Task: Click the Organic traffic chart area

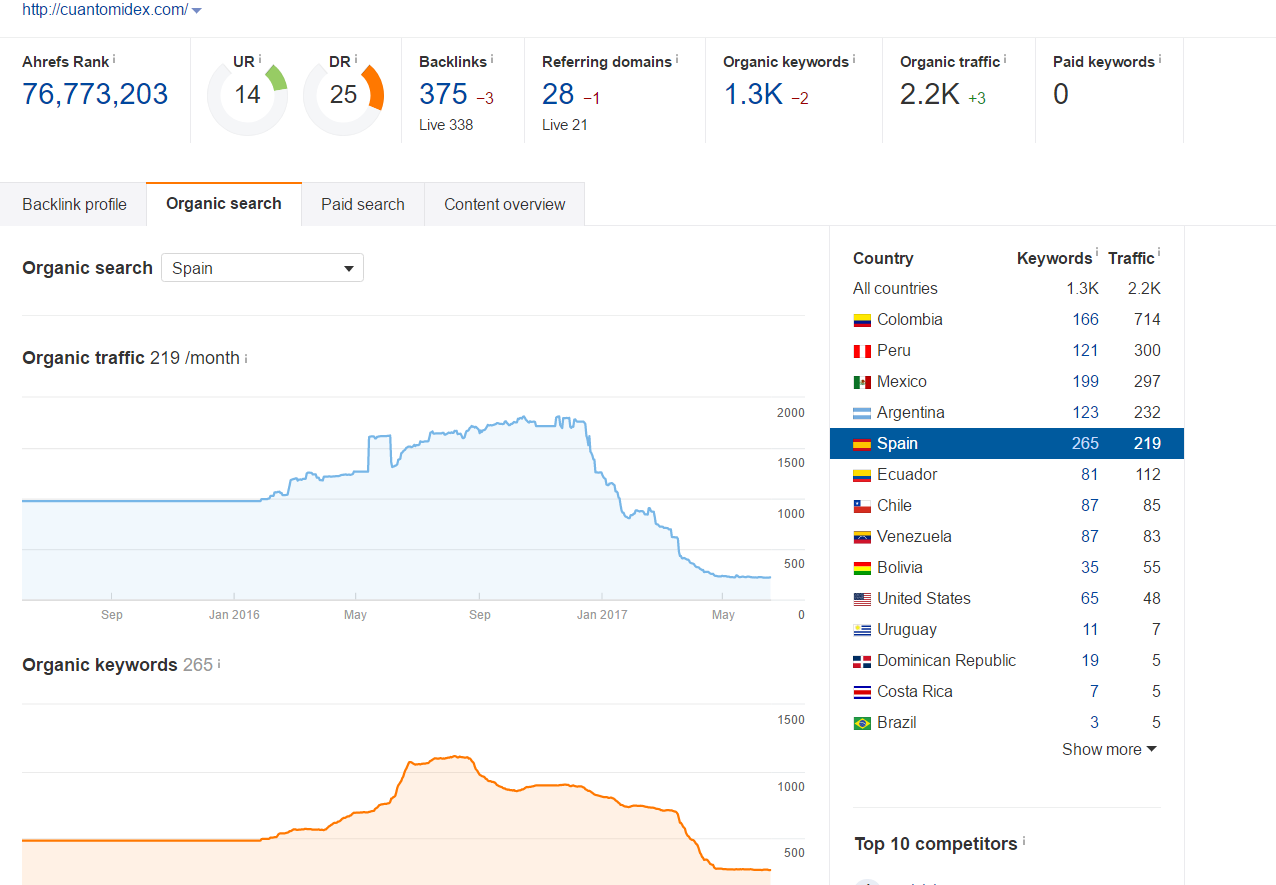Action: tap(396, 498)
